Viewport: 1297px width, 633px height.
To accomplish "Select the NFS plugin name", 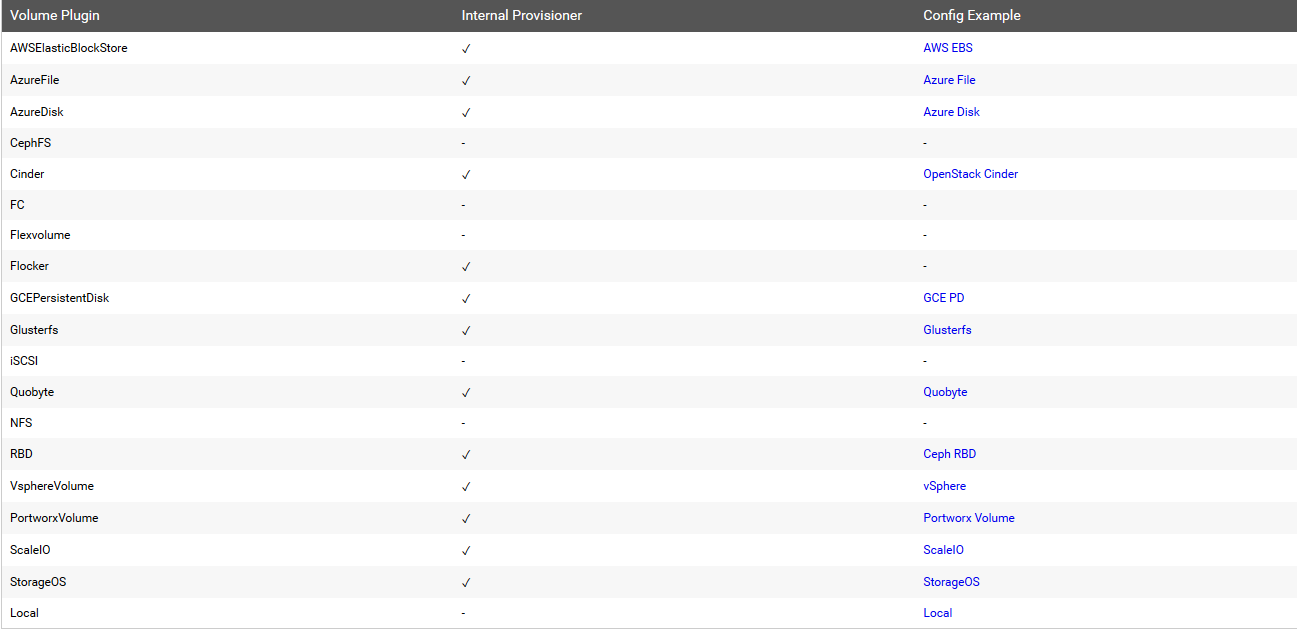I will pyautogui.click(x=21, y=423).
